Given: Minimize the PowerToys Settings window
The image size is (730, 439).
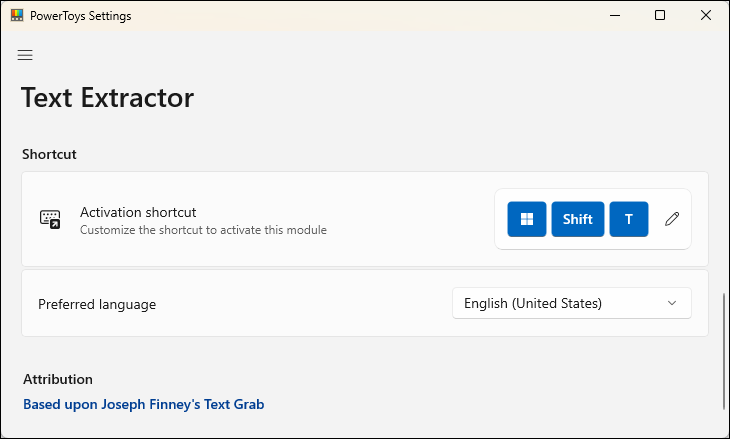Looking at the screenshot, I should click(x=615, y=15).
